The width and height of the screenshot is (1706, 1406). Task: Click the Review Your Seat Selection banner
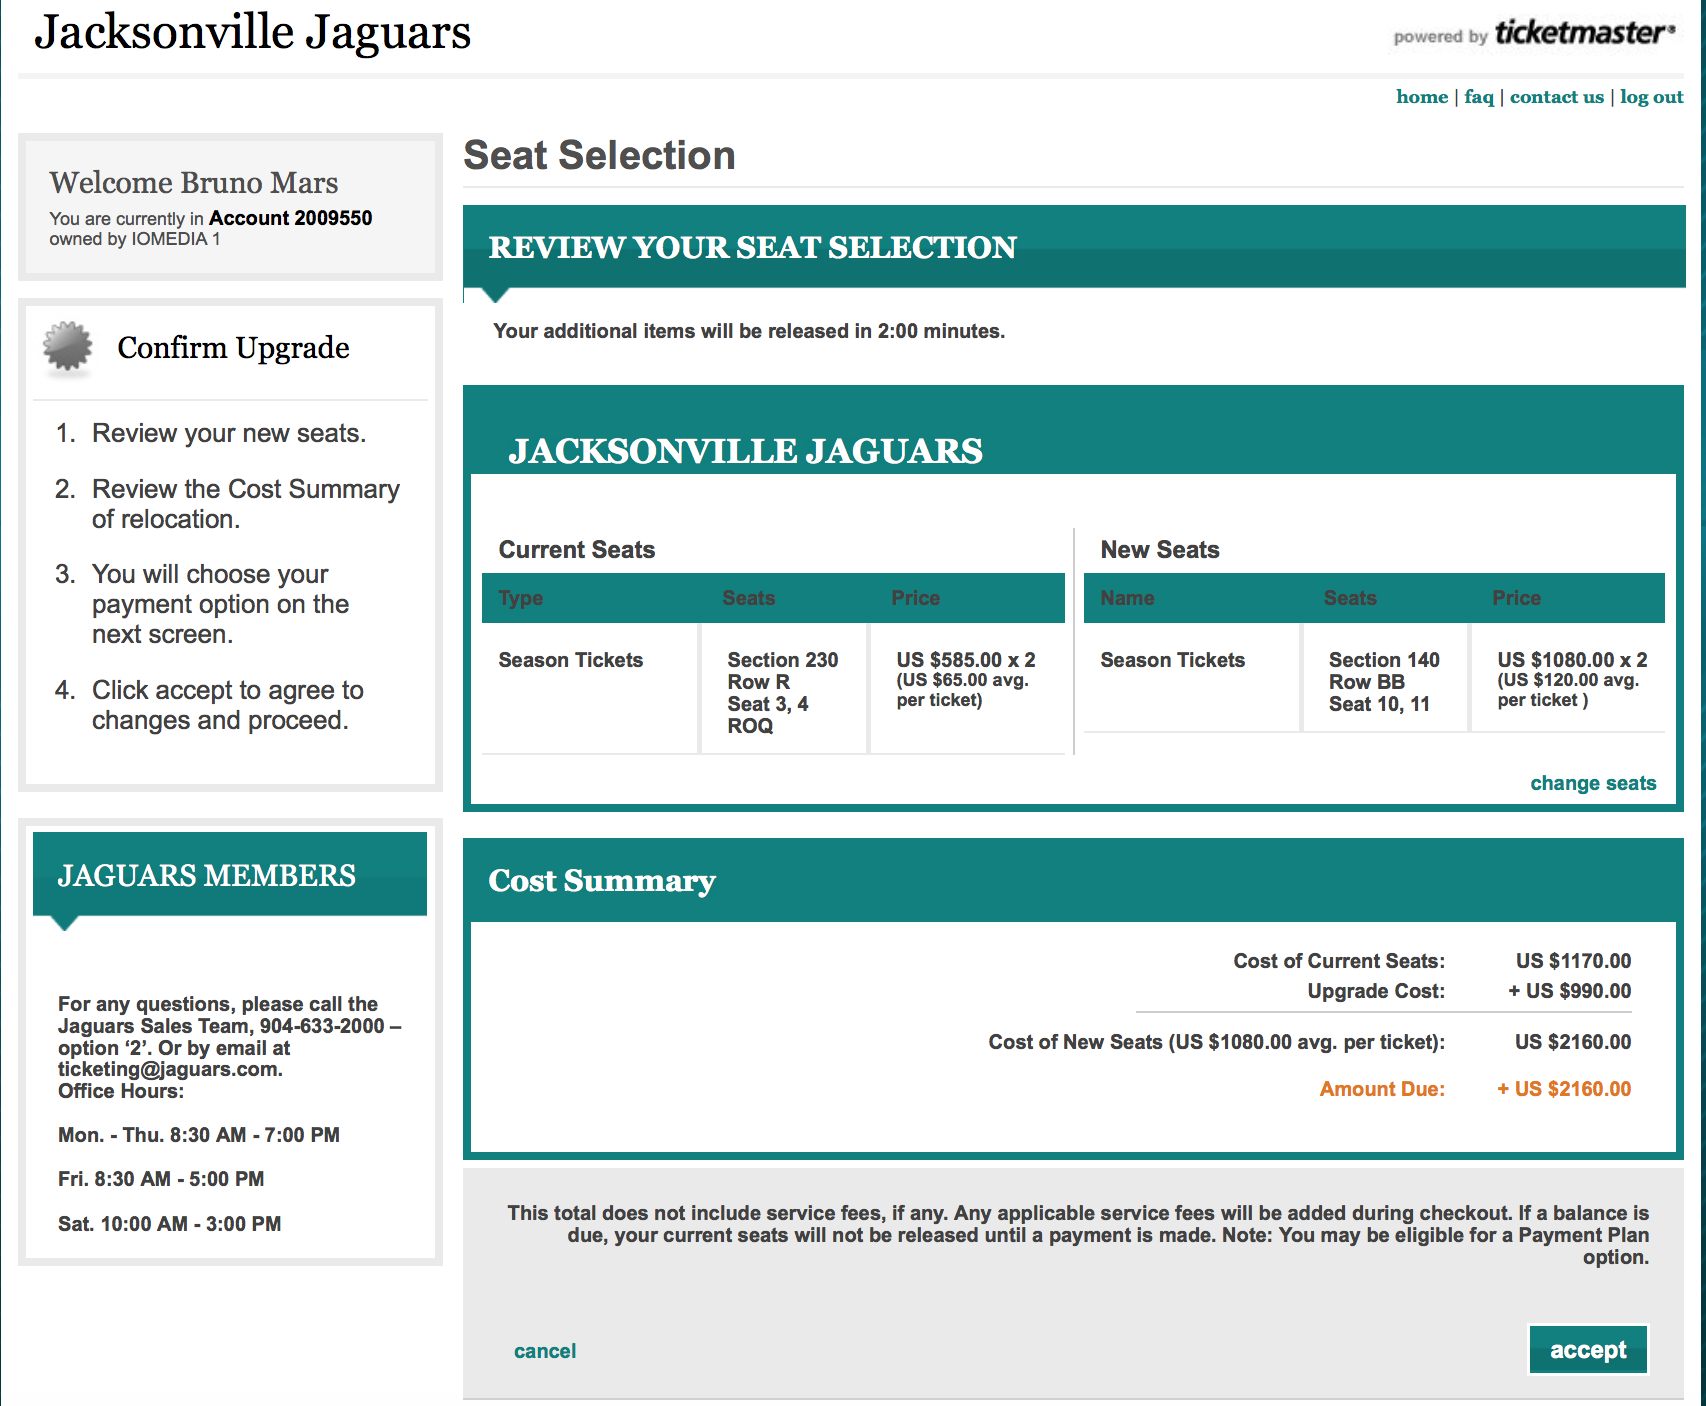point(1074,247)
